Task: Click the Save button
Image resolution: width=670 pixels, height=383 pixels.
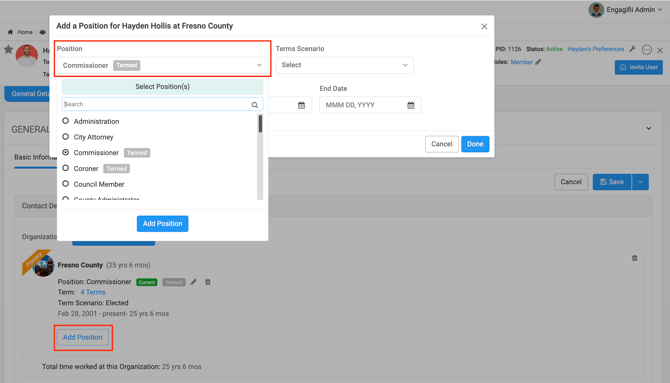Action: [612, 182]
